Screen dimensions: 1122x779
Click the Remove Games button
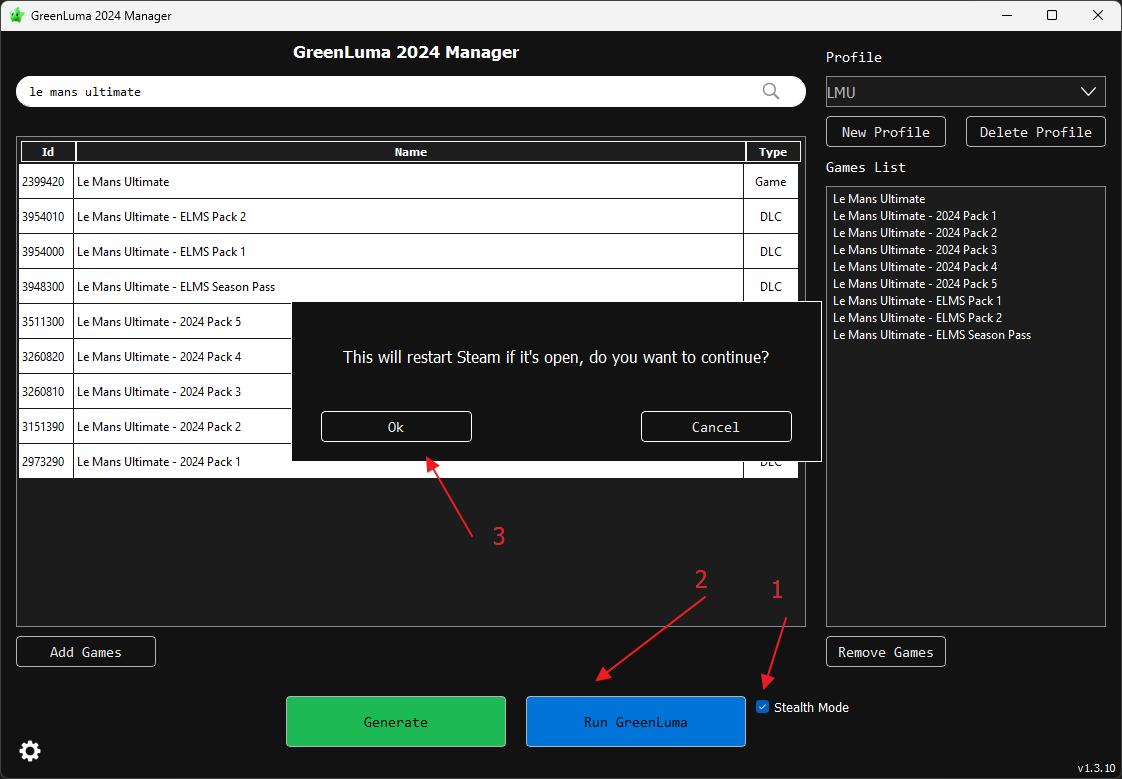(885, 652)
